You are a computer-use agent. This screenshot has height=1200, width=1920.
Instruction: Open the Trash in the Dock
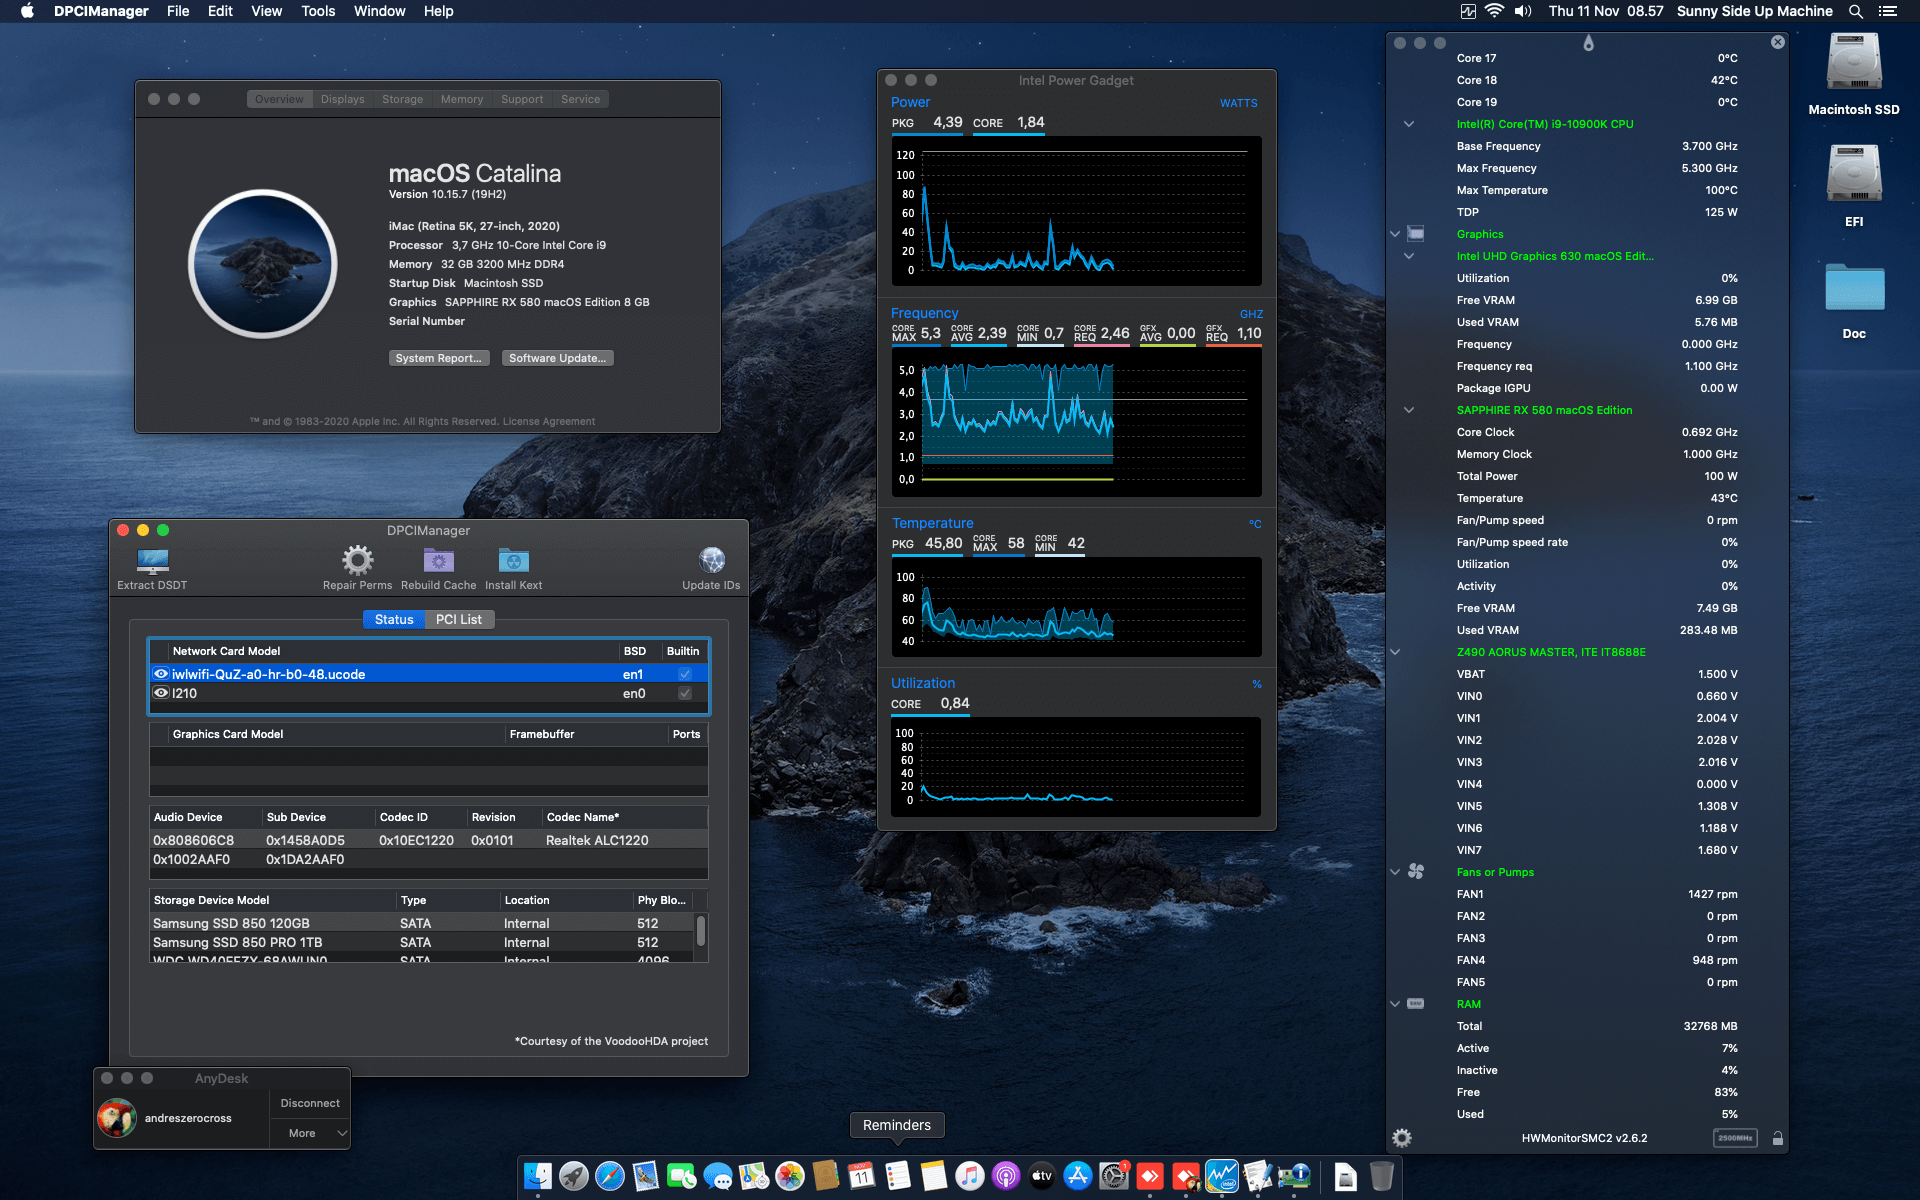(1382, 1176)
